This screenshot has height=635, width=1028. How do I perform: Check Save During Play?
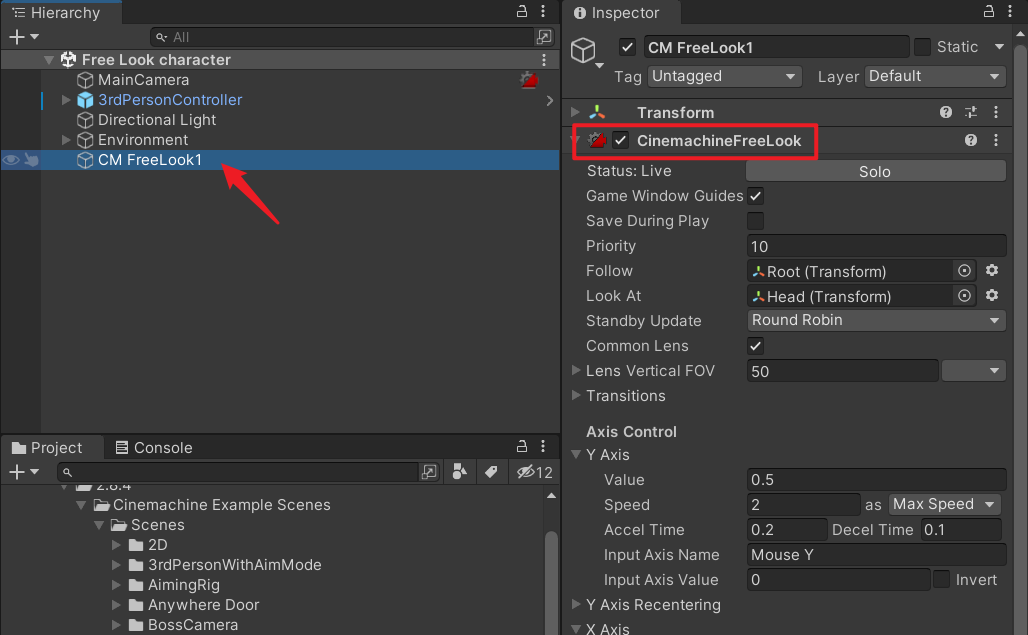coord(755,221)
